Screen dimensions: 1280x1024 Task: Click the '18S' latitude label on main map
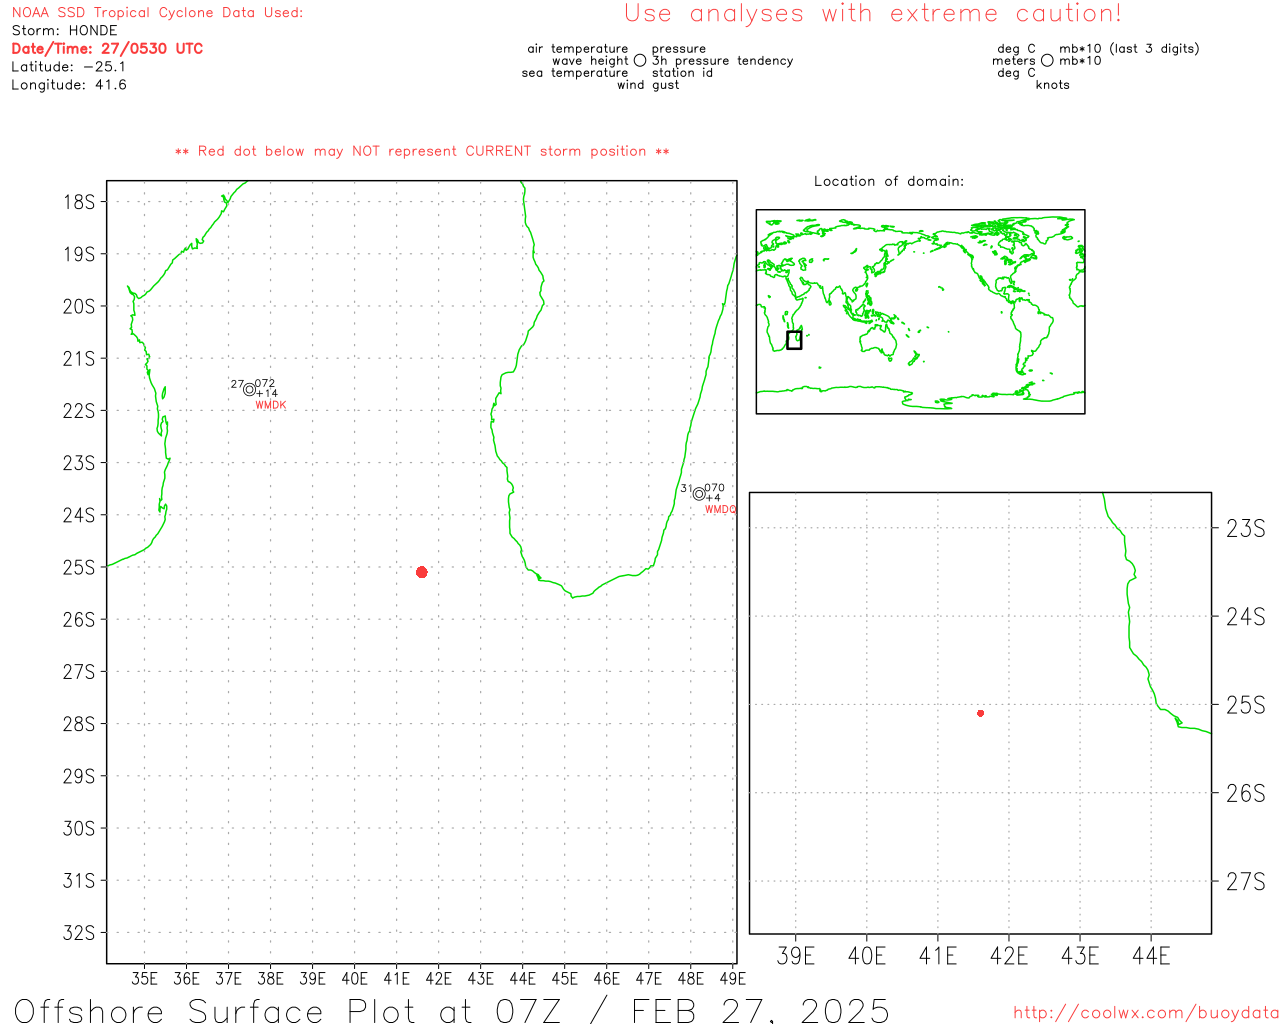click(x=79, y=202)
